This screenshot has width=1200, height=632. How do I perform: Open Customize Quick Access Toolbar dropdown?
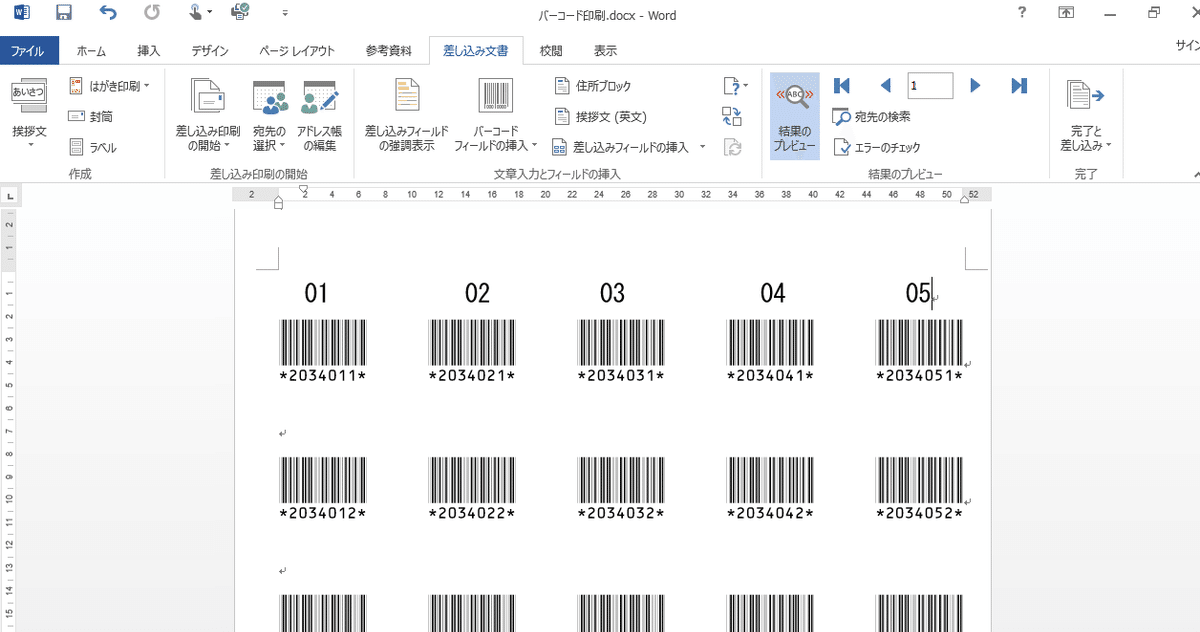point(285,15)
